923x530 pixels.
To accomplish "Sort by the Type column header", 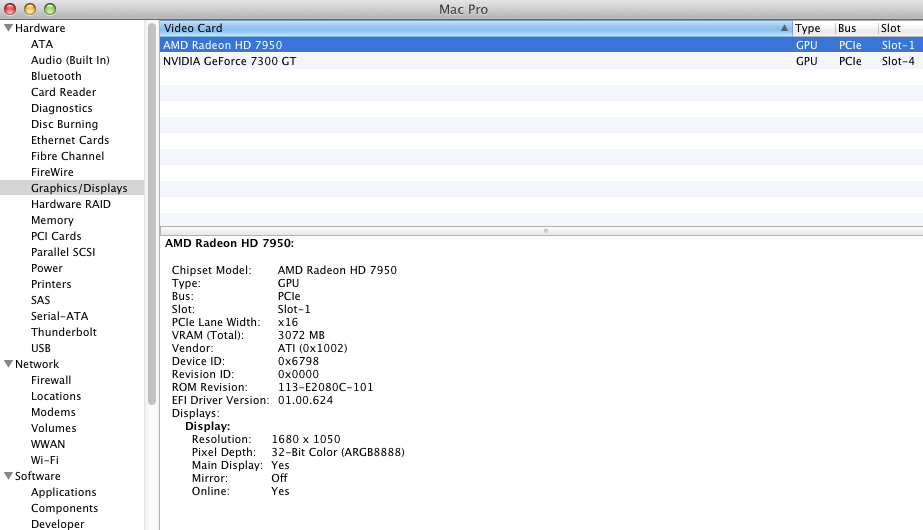I will point(814,28).
